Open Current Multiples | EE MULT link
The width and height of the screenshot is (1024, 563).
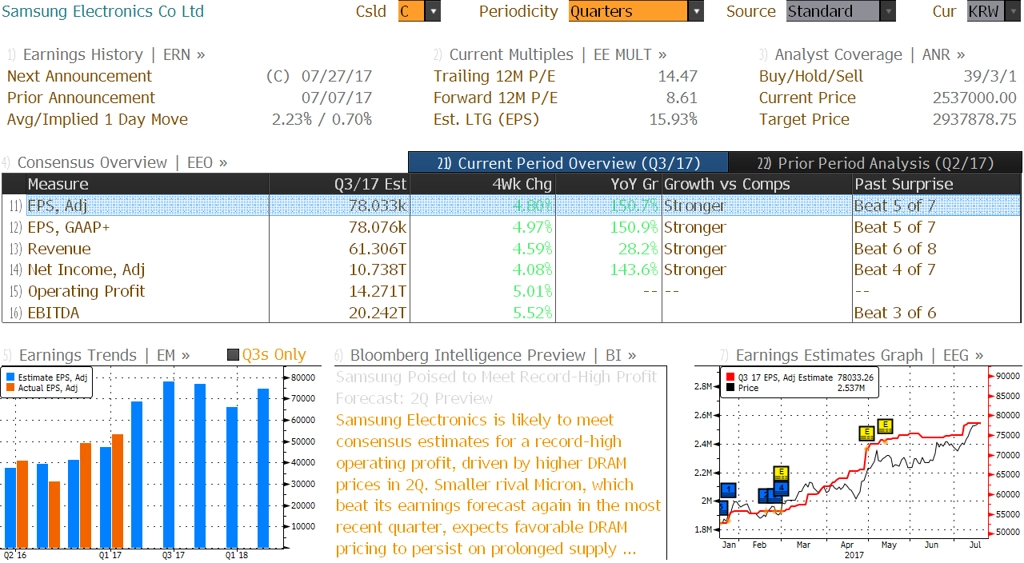[x=558, y=54]
